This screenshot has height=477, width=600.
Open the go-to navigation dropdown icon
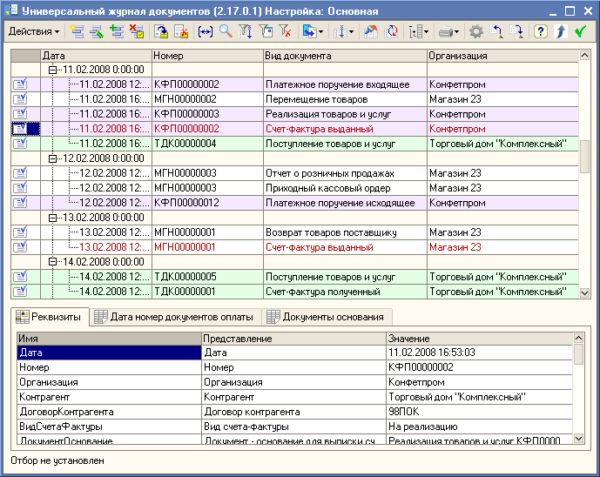point(313,32)
